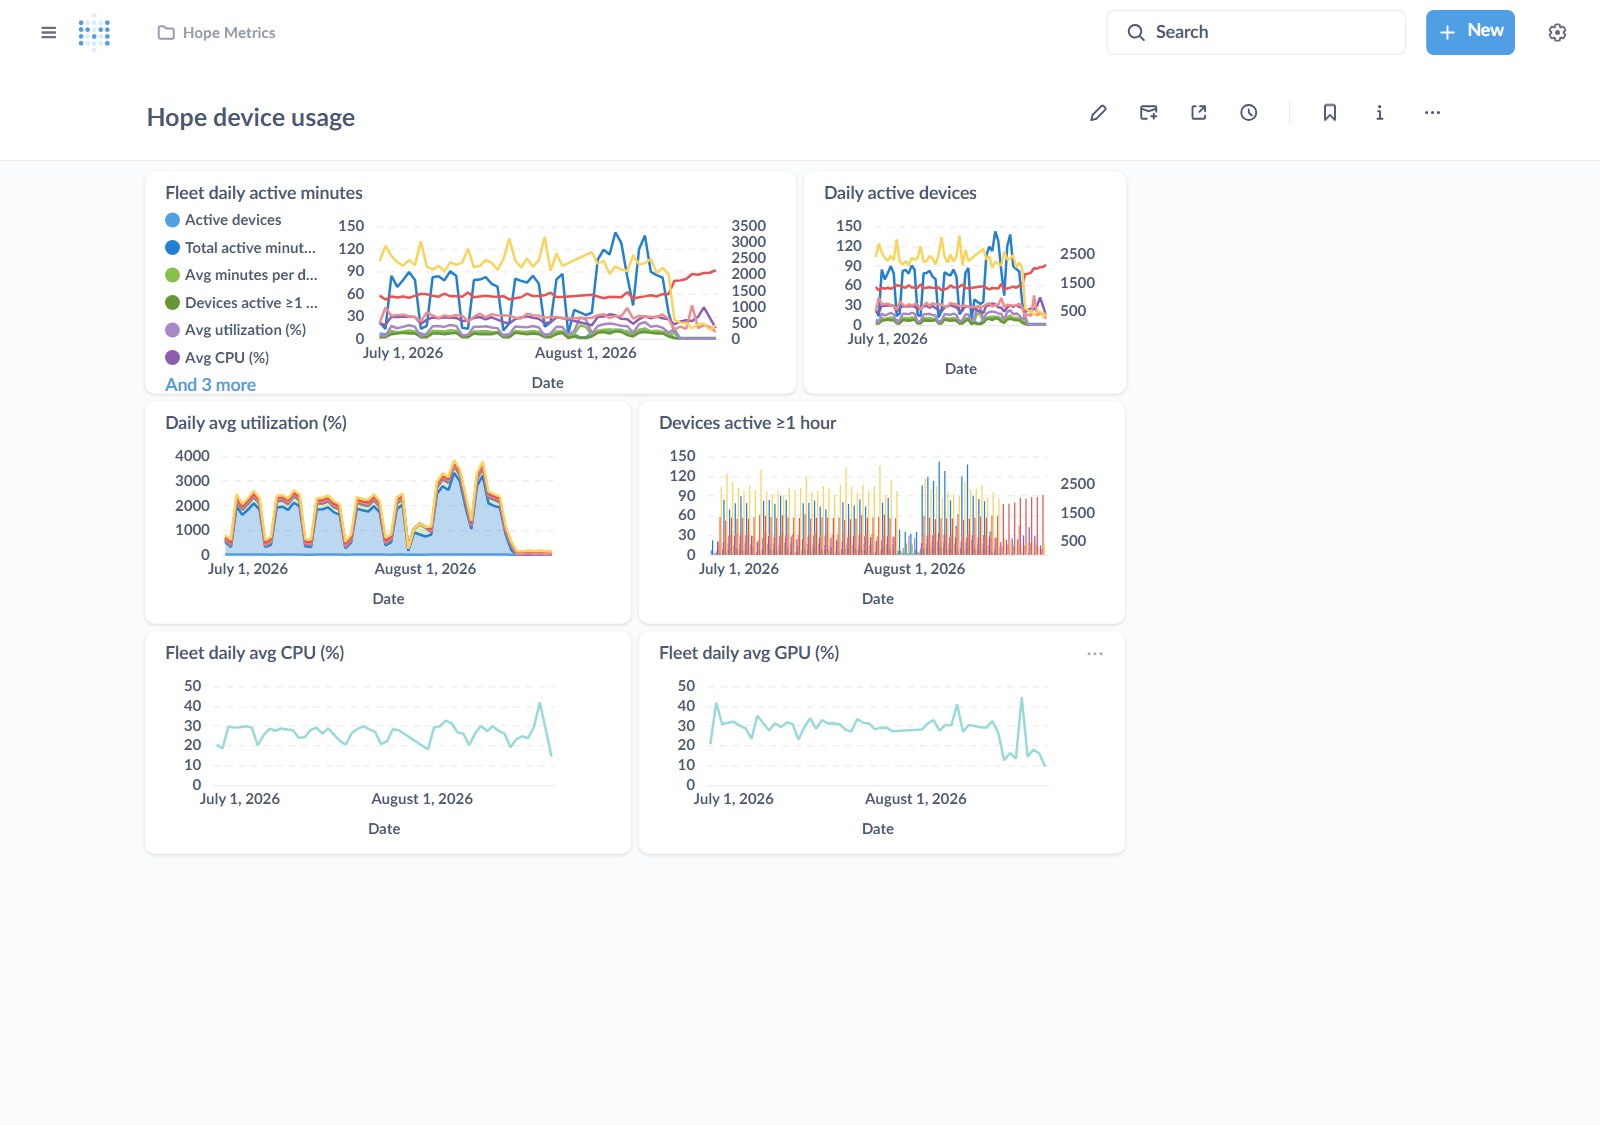1600x1125 pixels.
Task: Open the sharing icon
Action: pyautogui.click(x=1198, y=113)
